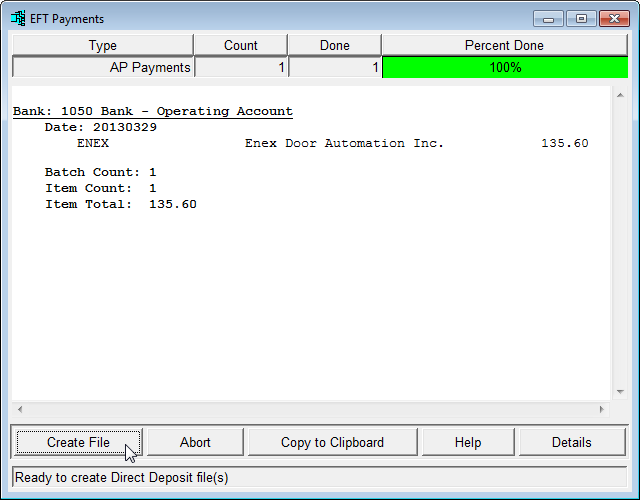Click the EFT Payments window icon
The image size is (640, 500).
tap(18, 18)
